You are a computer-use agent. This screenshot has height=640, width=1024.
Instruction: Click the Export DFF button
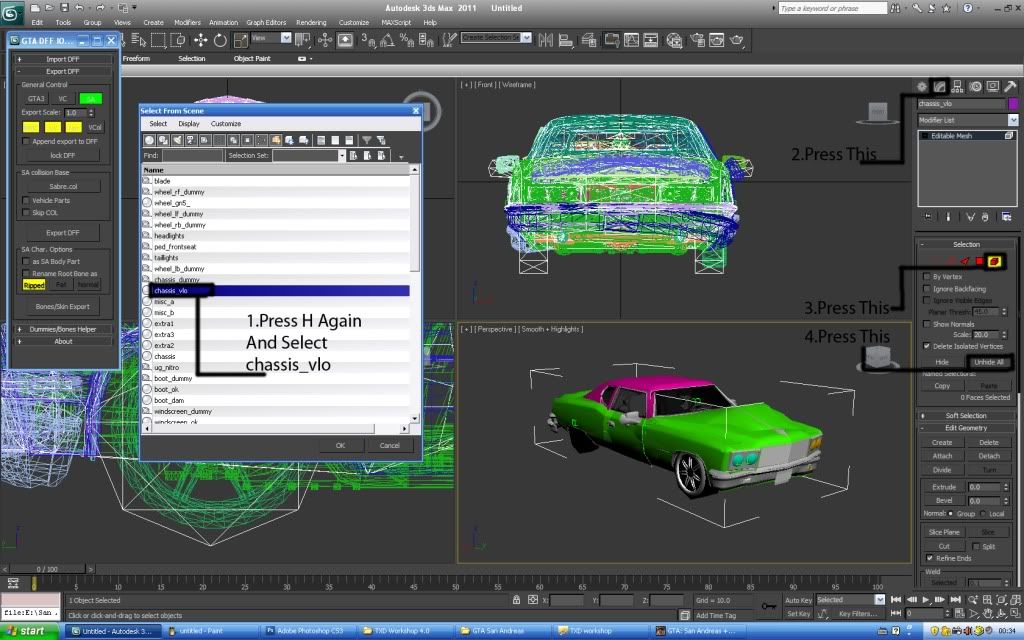pyautogui.click(x=63, y=232)
